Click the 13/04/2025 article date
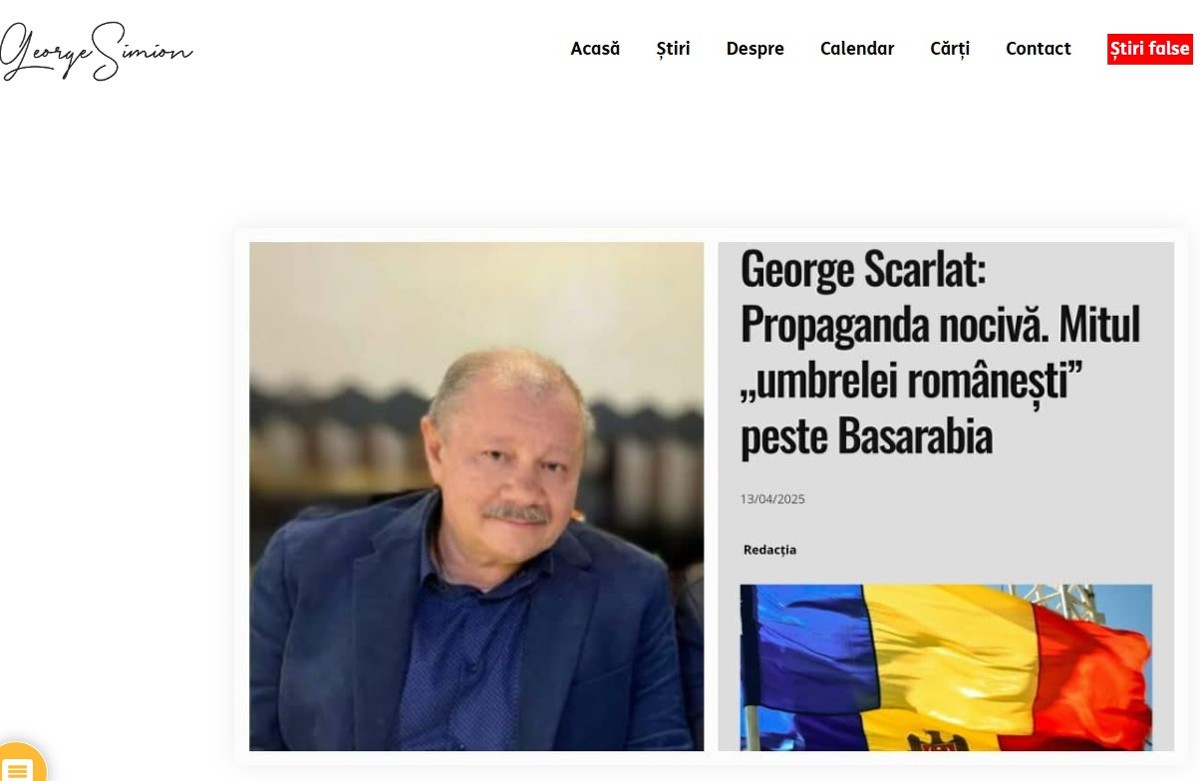 click(x=773, y=499)
